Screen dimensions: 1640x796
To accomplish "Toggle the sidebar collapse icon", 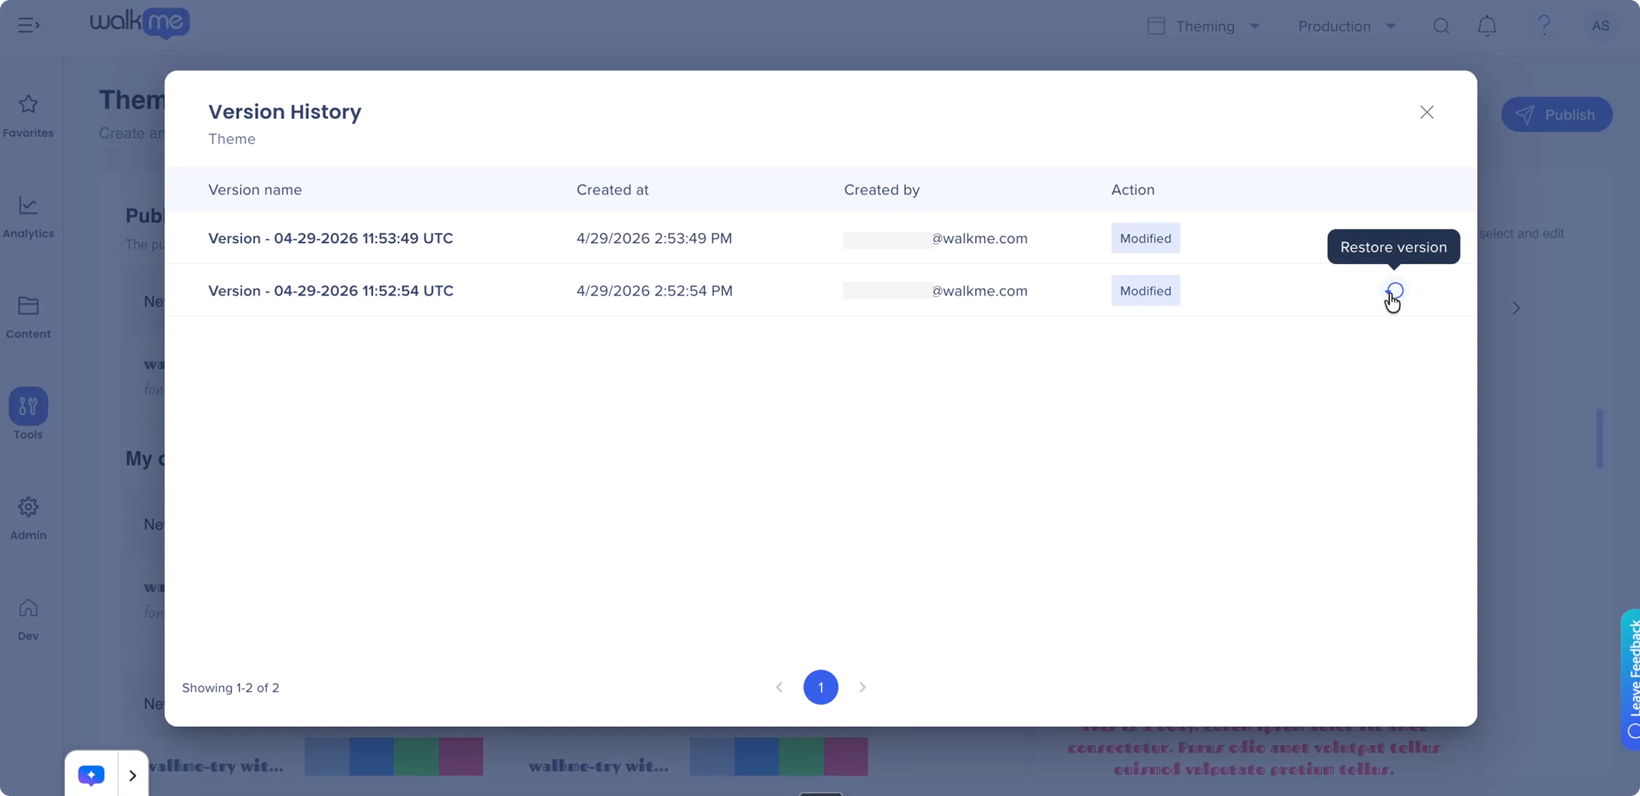I will [x=28, y=25].
